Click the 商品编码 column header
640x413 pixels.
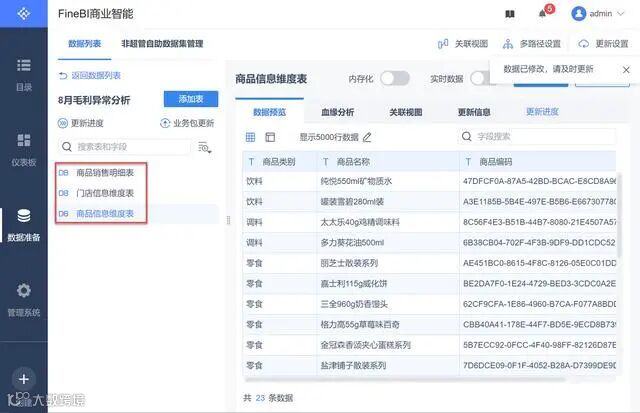(538, 162)
